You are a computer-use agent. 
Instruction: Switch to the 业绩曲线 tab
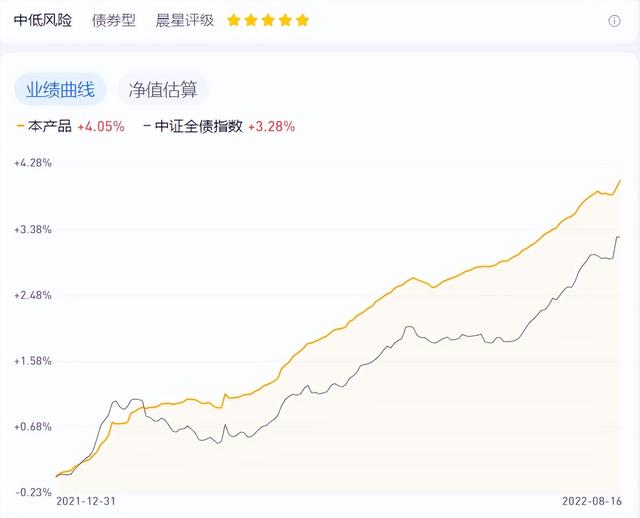point(60,89)
